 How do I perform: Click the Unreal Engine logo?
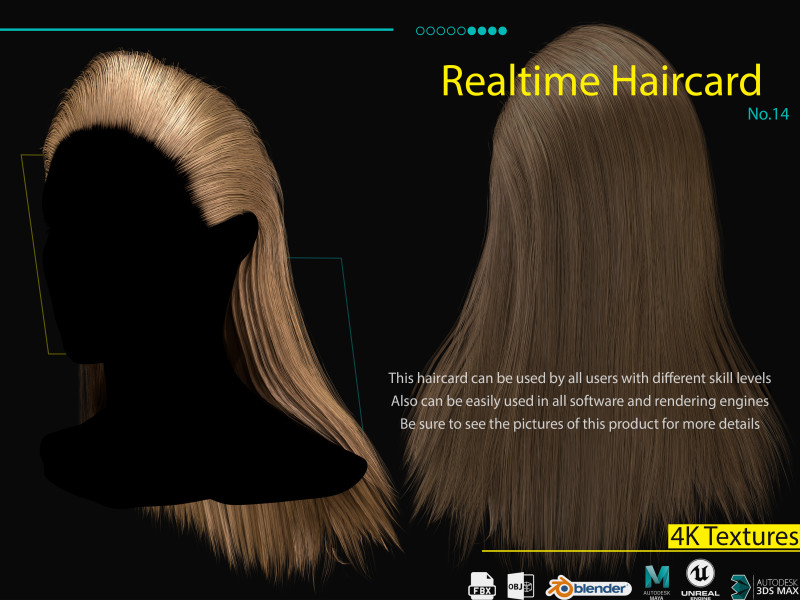click(x=701, y=580)
